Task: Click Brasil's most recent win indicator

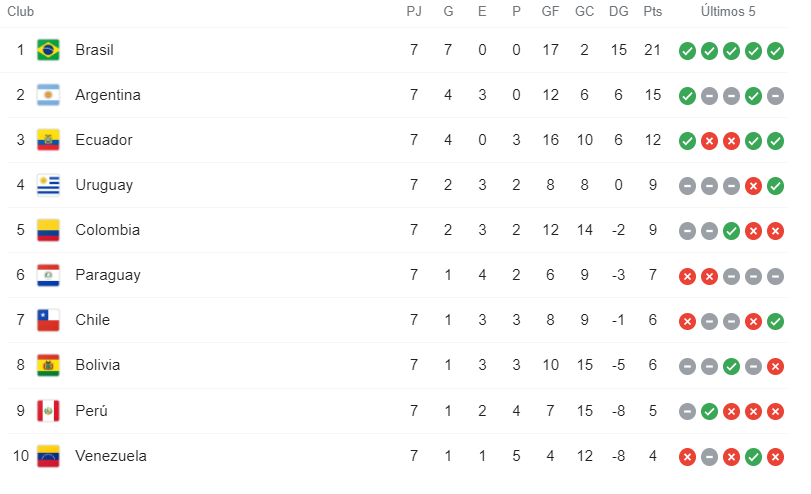Action: point(775,51)
